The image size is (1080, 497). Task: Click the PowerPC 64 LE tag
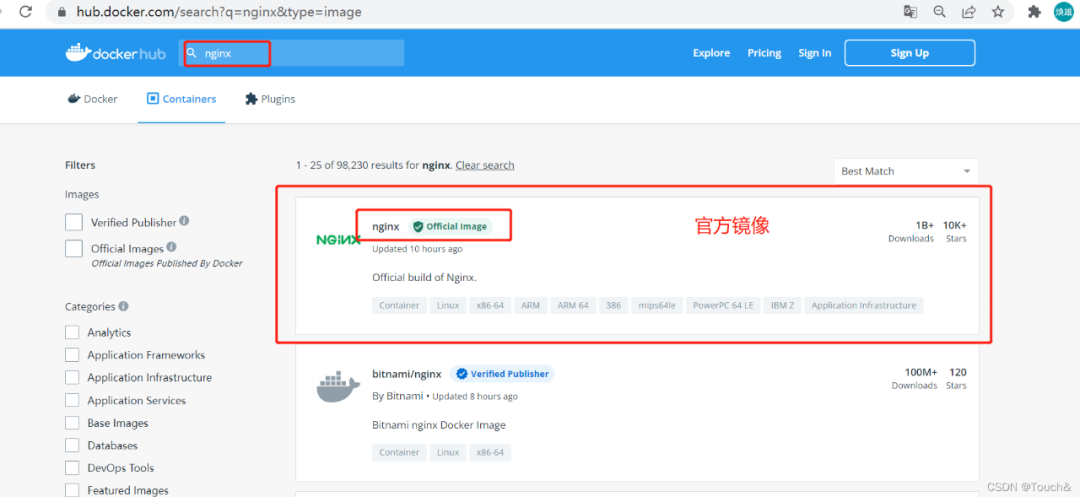point(723,305)
